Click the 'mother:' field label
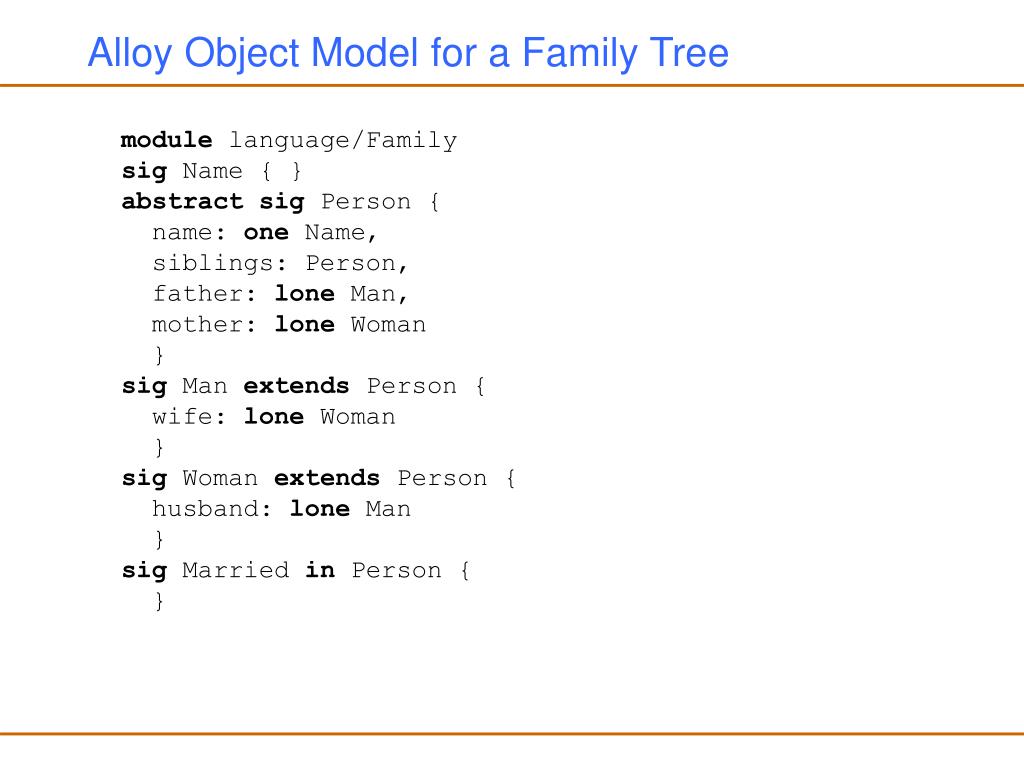This screenshot has height=768, width=1024. tap(204, 325)
